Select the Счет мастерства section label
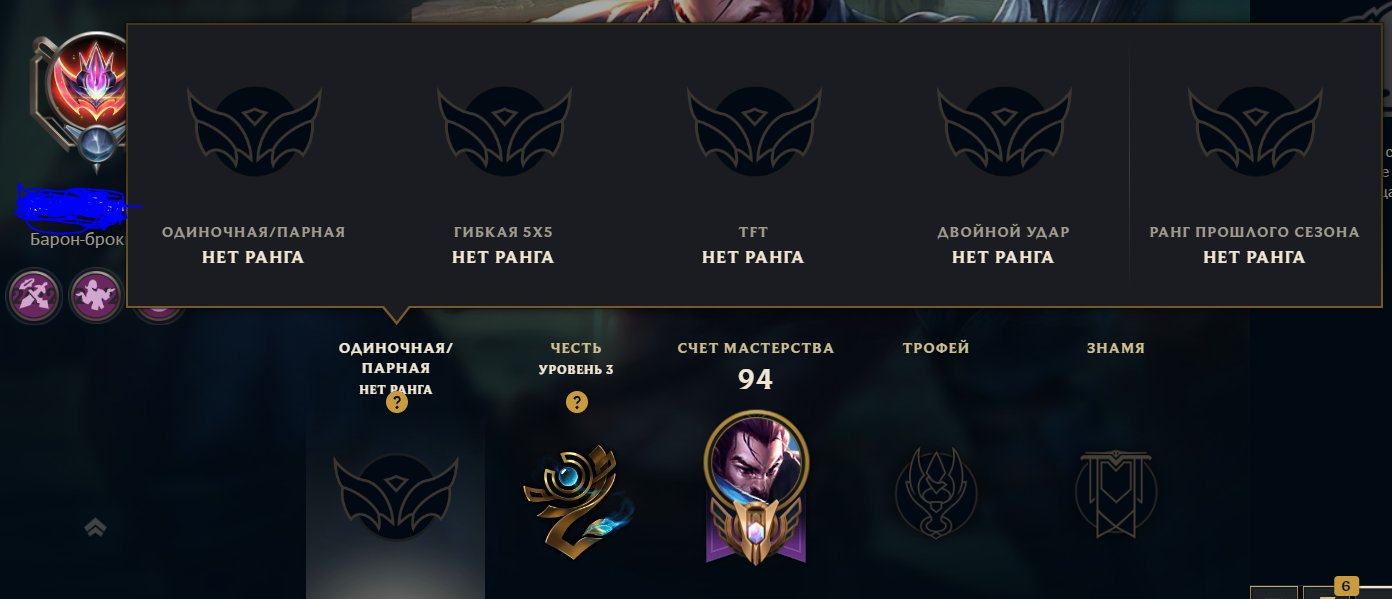1392x599 pixels. (x=755, y=348)
